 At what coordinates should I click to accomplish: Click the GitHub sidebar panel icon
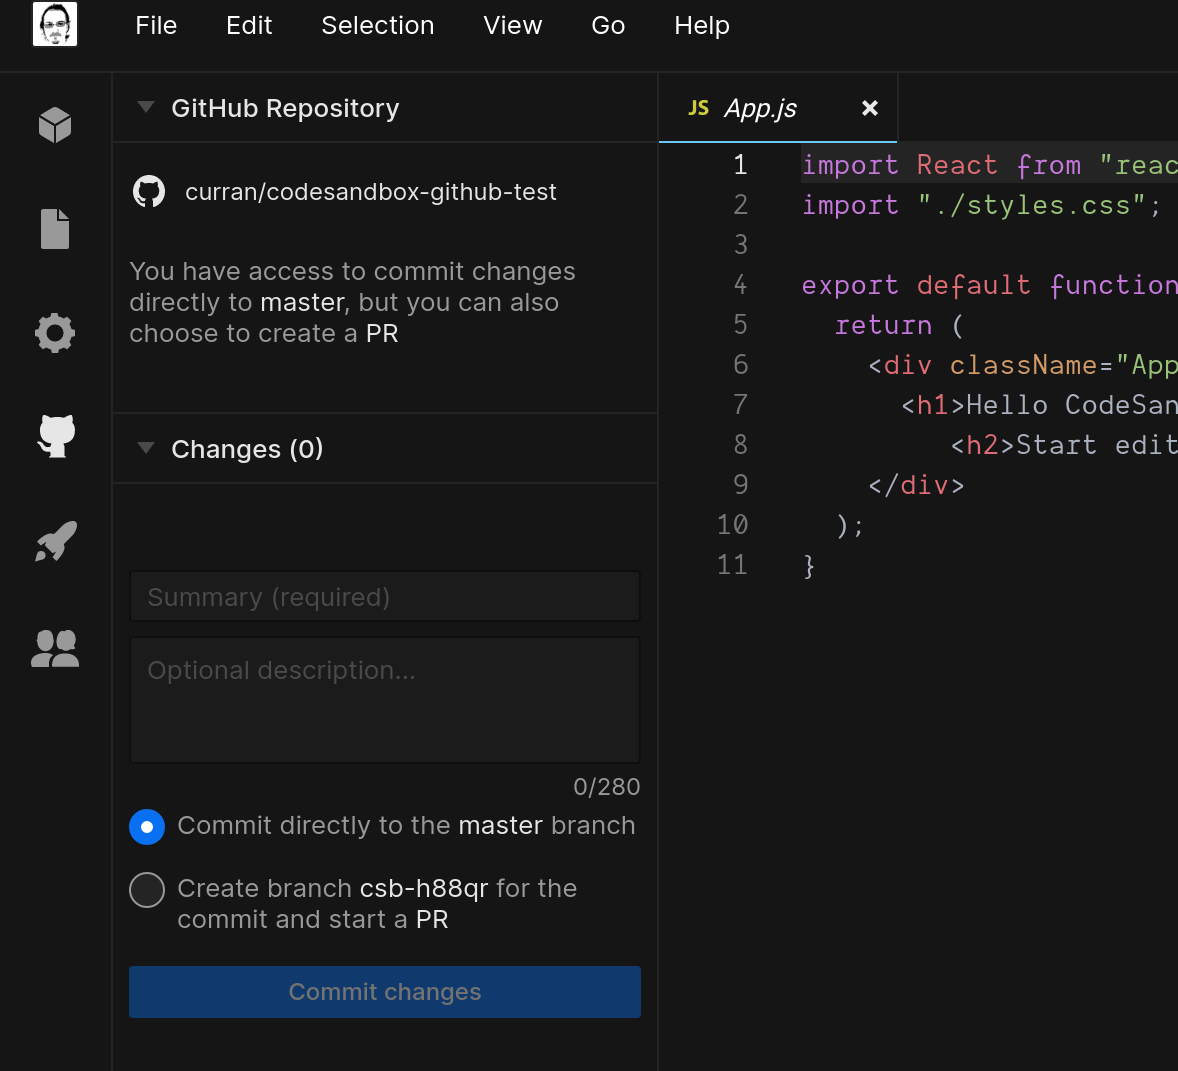(x=54, y=436)
